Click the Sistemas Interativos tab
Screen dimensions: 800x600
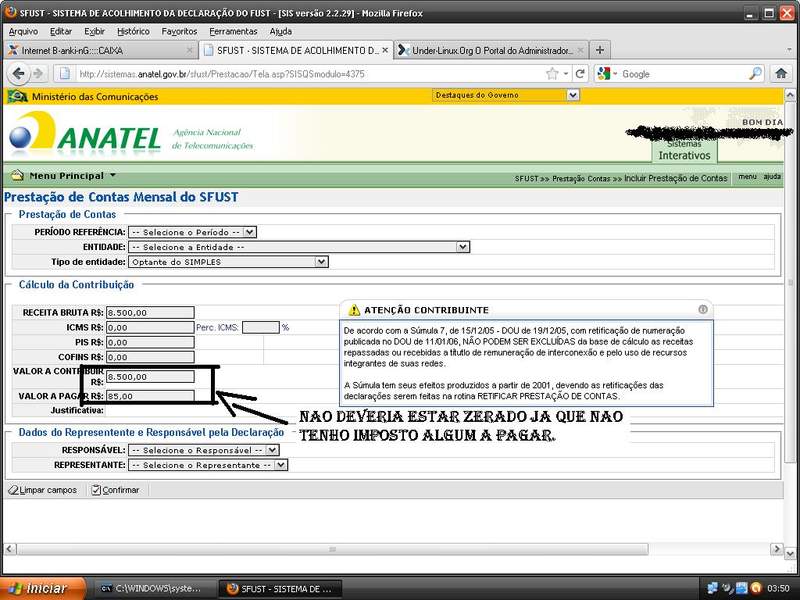(x=684, y=151)
